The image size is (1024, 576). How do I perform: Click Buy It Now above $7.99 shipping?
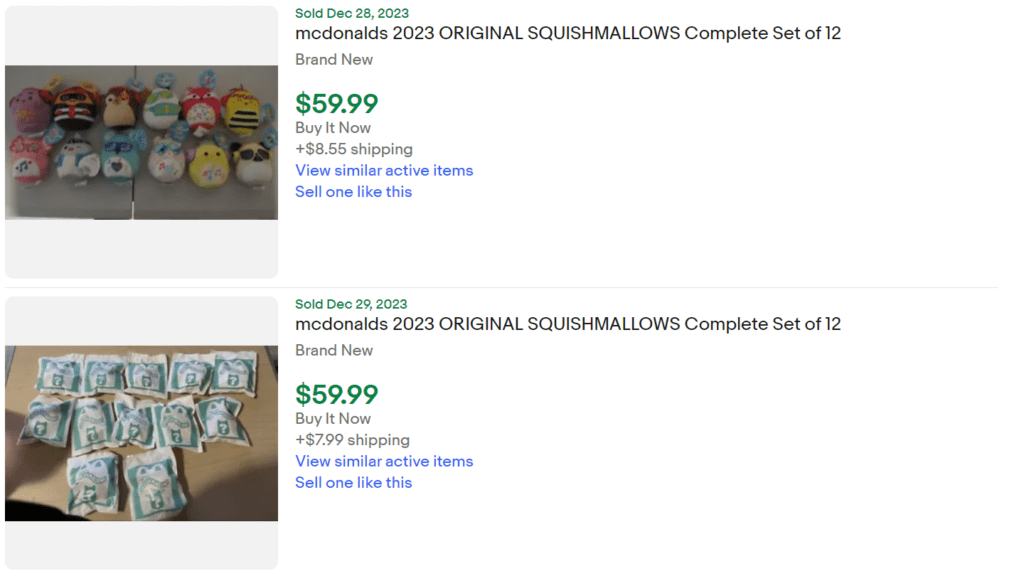(333, 418)
